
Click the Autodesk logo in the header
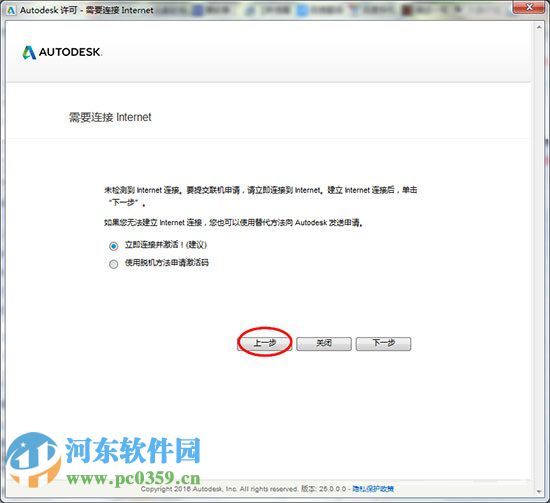[62, 52]
